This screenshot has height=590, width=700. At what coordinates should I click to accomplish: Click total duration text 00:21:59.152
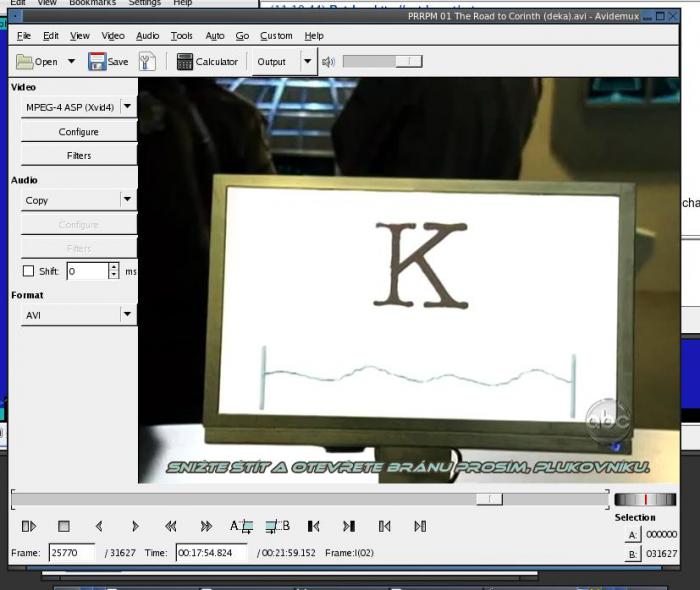coord(288,553)
